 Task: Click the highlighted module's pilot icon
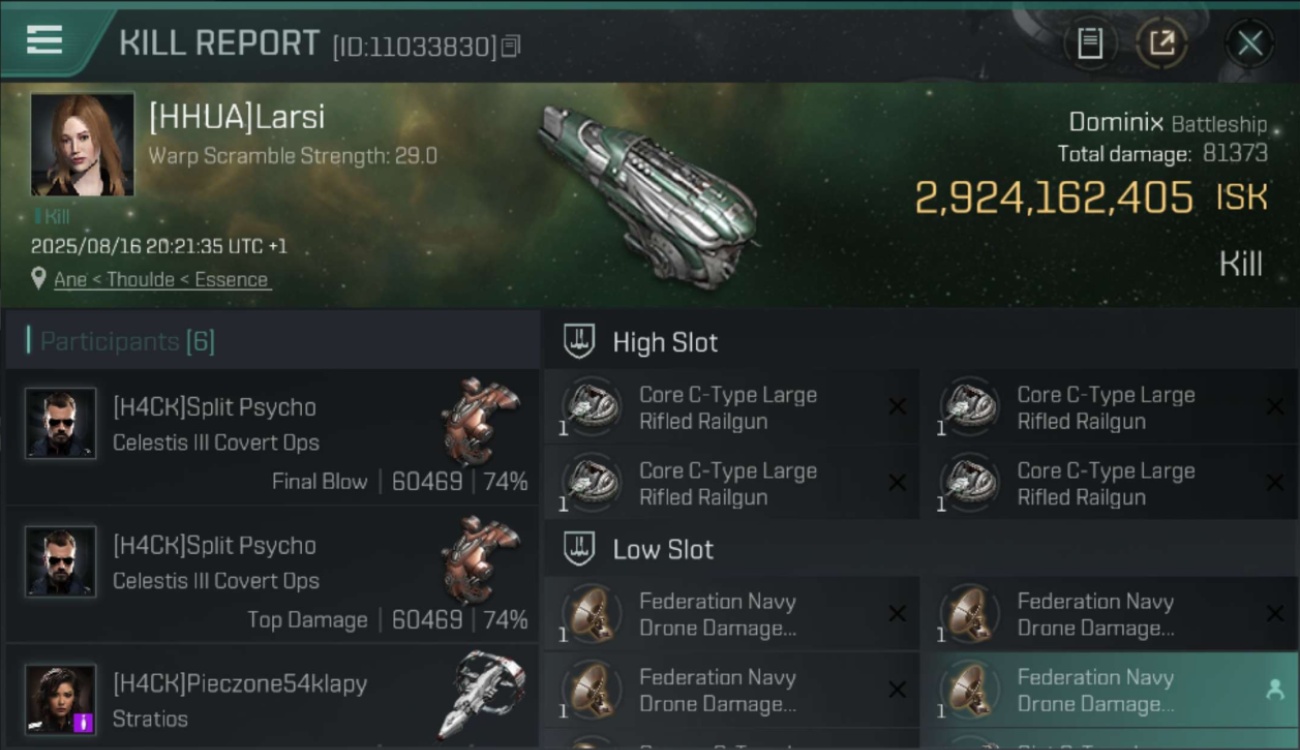tap(1274, 690)
